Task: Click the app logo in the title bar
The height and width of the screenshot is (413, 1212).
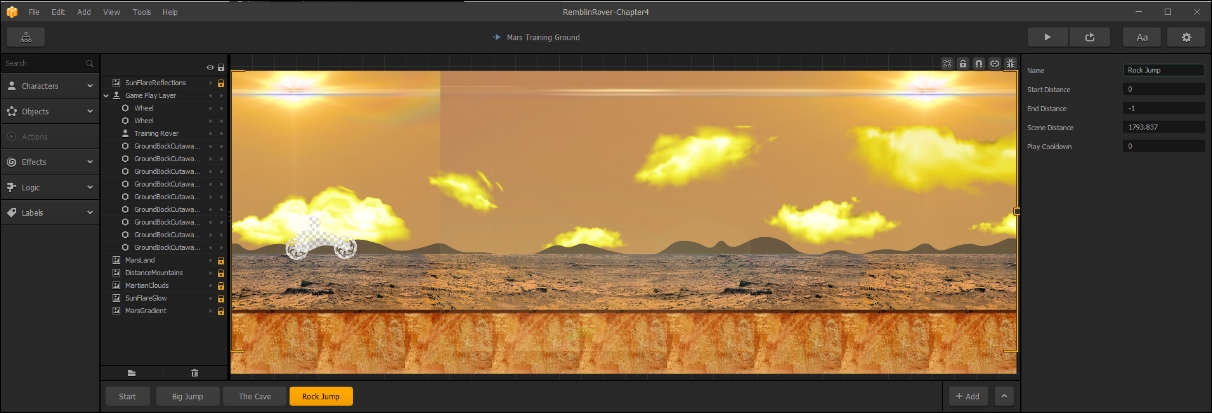Action: pos(12,12)
